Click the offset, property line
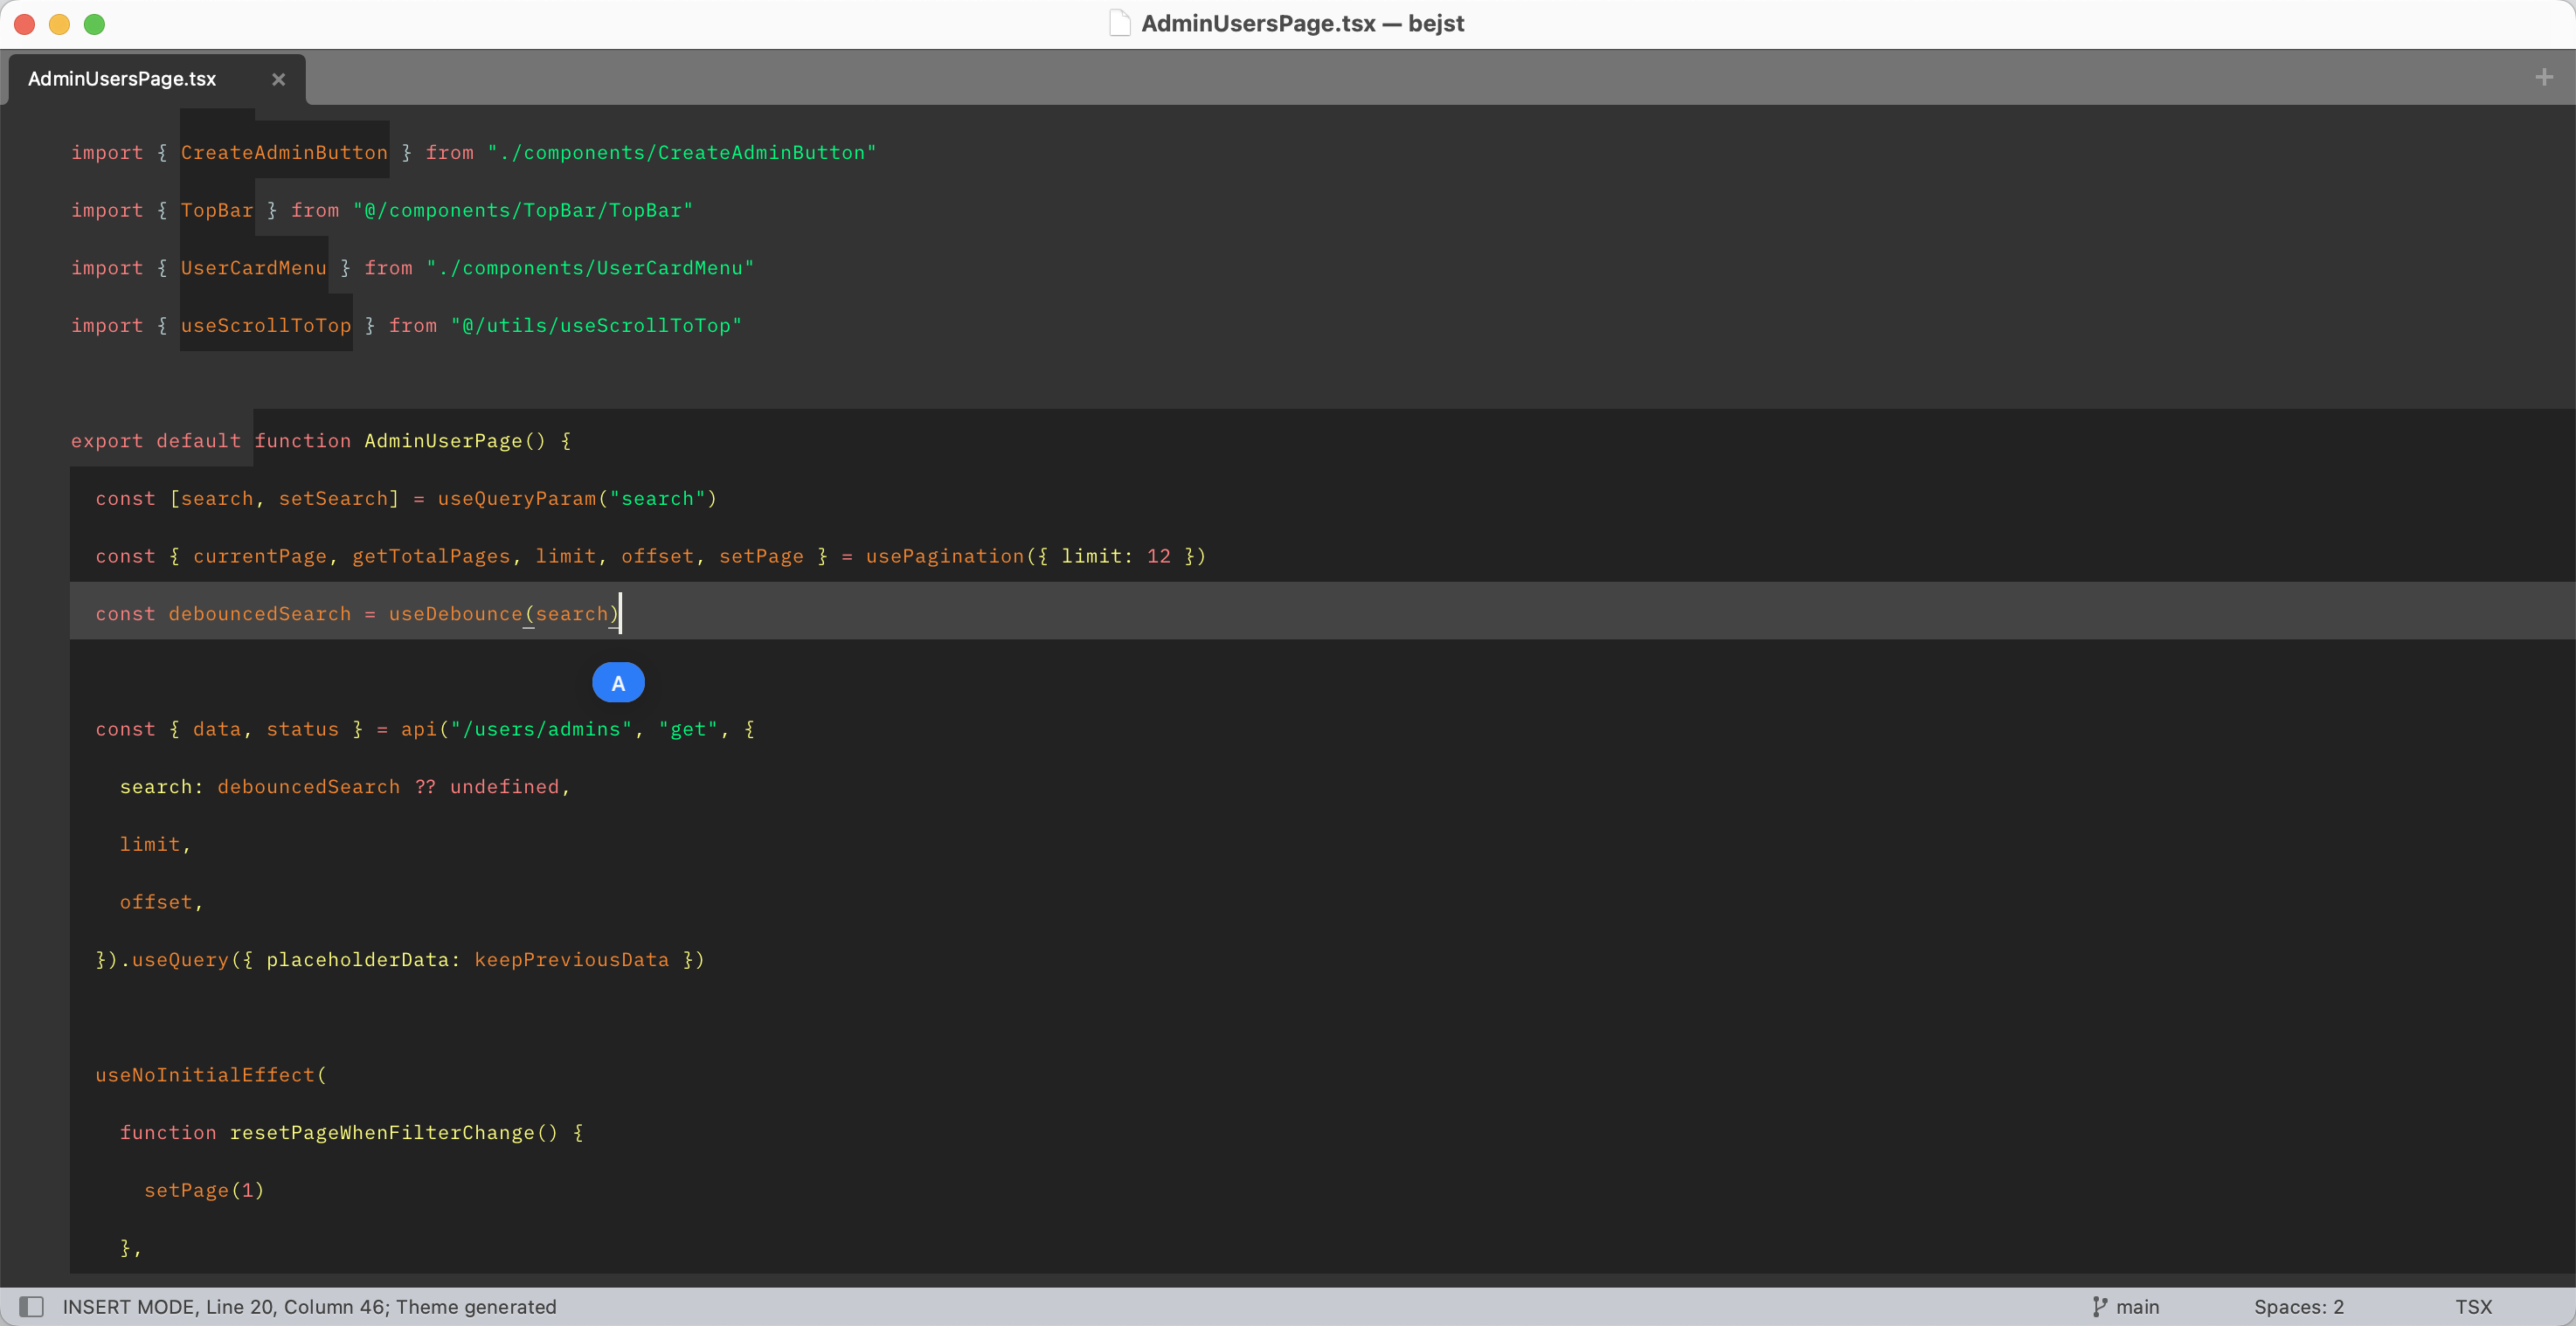2576x1326 pixels. point(161,902)
